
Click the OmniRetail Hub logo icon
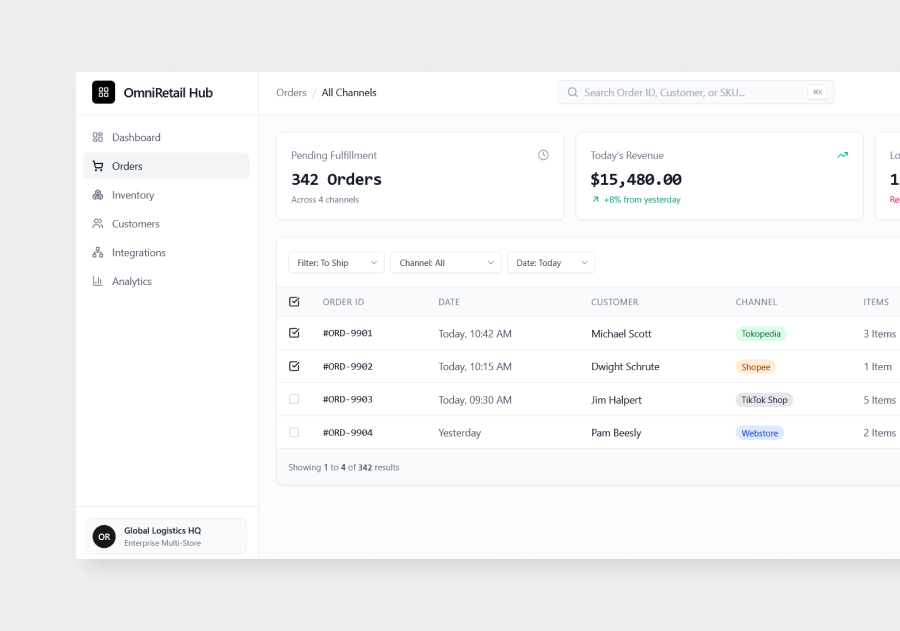click(x=103, y=92)
